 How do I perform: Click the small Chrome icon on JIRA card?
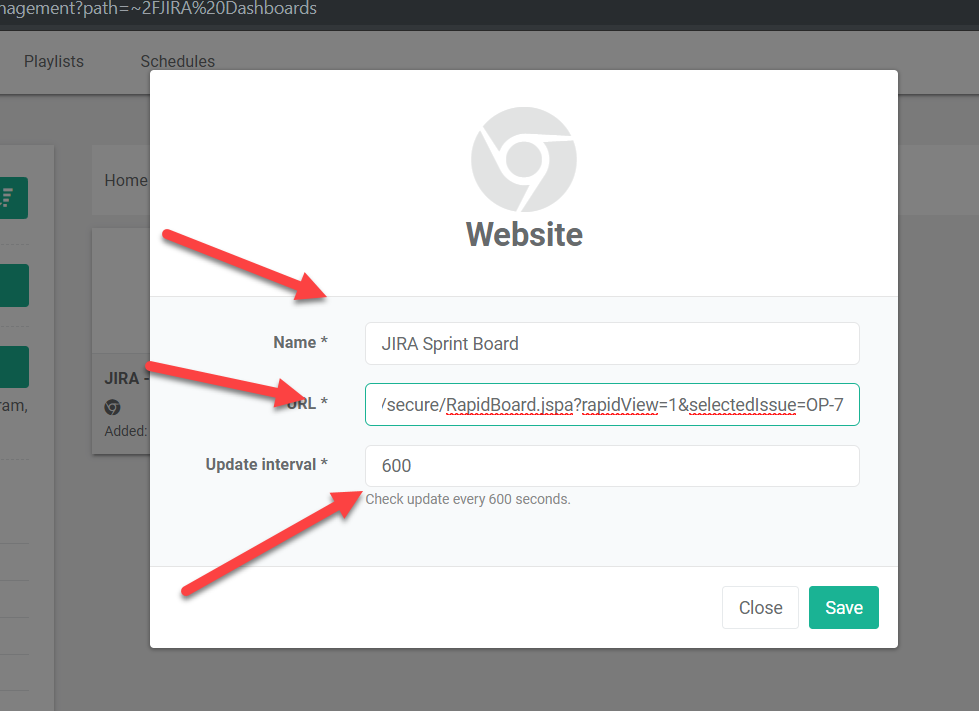(x=112, y=408)
